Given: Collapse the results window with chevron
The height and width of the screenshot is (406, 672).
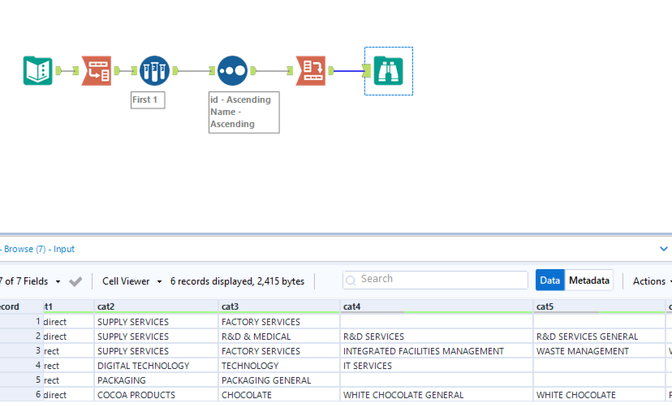Looking at the screenshot, I should pyautogui.click(x=663, y=249).
